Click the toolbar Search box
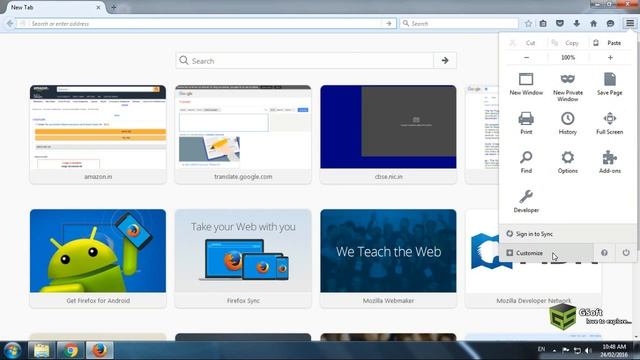The image size is (640, 360). [459, 24]
